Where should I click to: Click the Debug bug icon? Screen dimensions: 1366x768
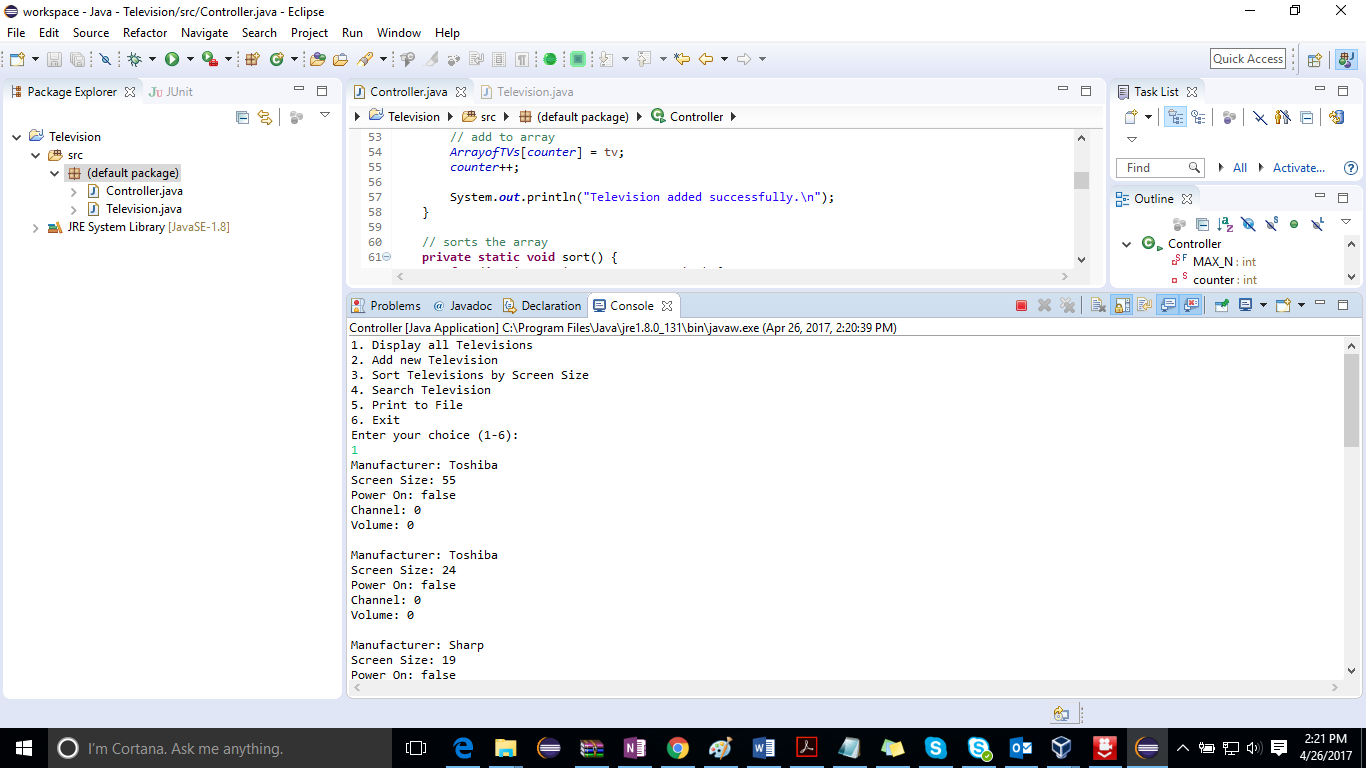coord(134,59)
